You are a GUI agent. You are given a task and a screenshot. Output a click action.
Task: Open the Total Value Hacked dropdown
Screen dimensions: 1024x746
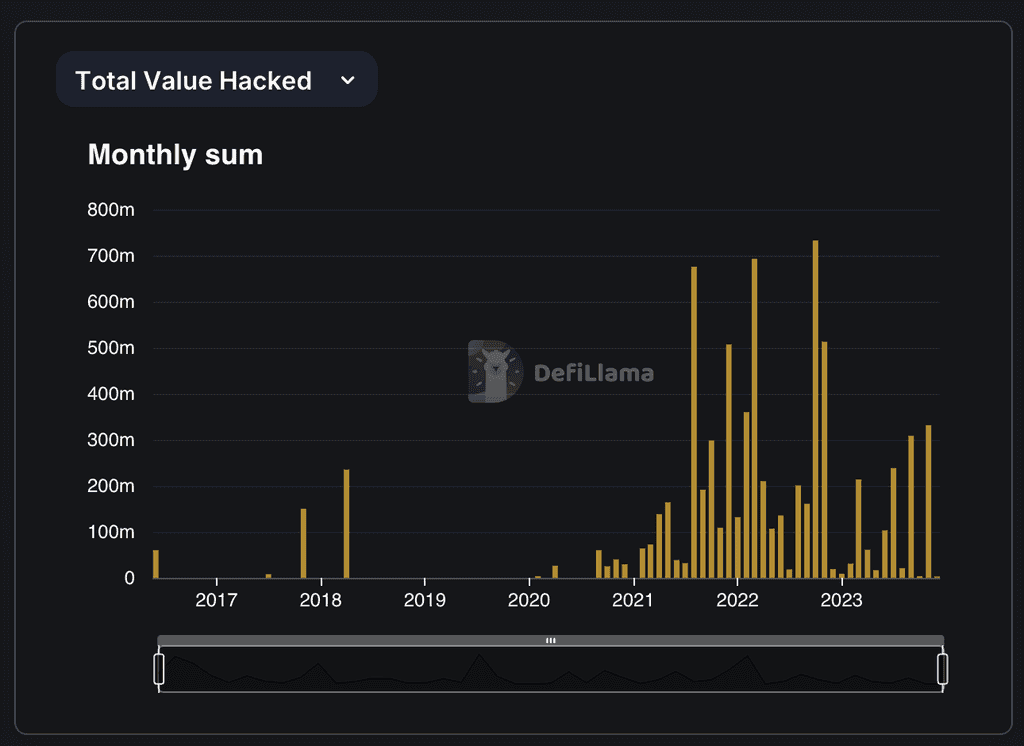click(x=217, y=80)
